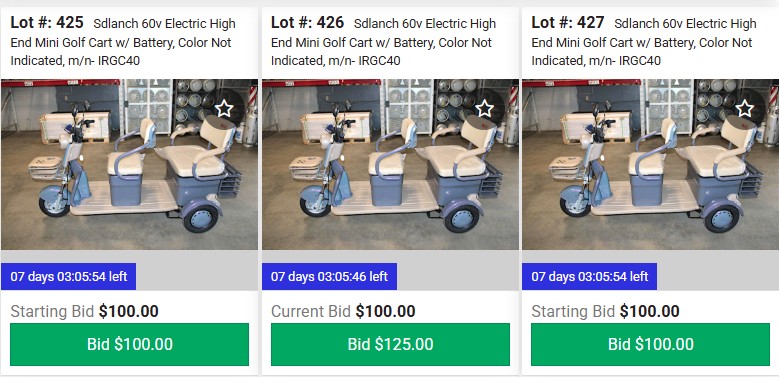Open the Lot 425 golf cart photo
The height and width of the screenshot is (377, 779).
[x=130, y=164]
